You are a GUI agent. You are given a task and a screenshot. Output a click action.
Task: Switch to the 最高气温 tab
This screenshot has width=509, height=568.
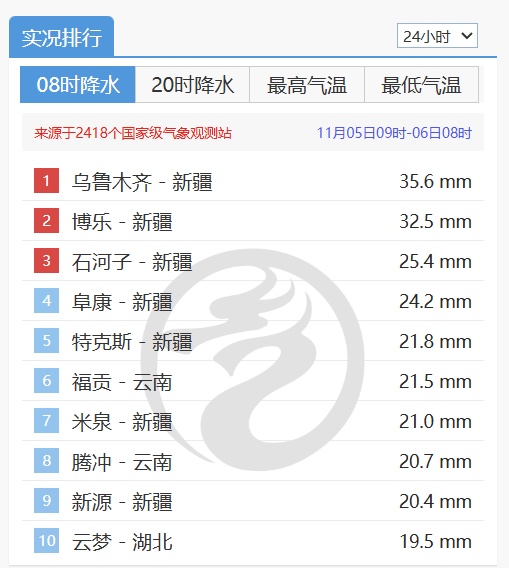(307, 84)
